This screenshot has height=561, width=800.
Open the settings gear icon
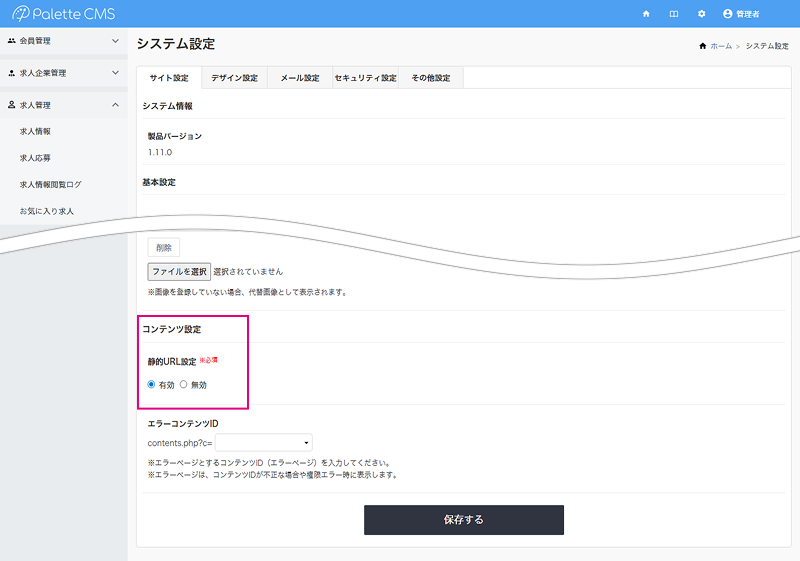tap(701, 14)
